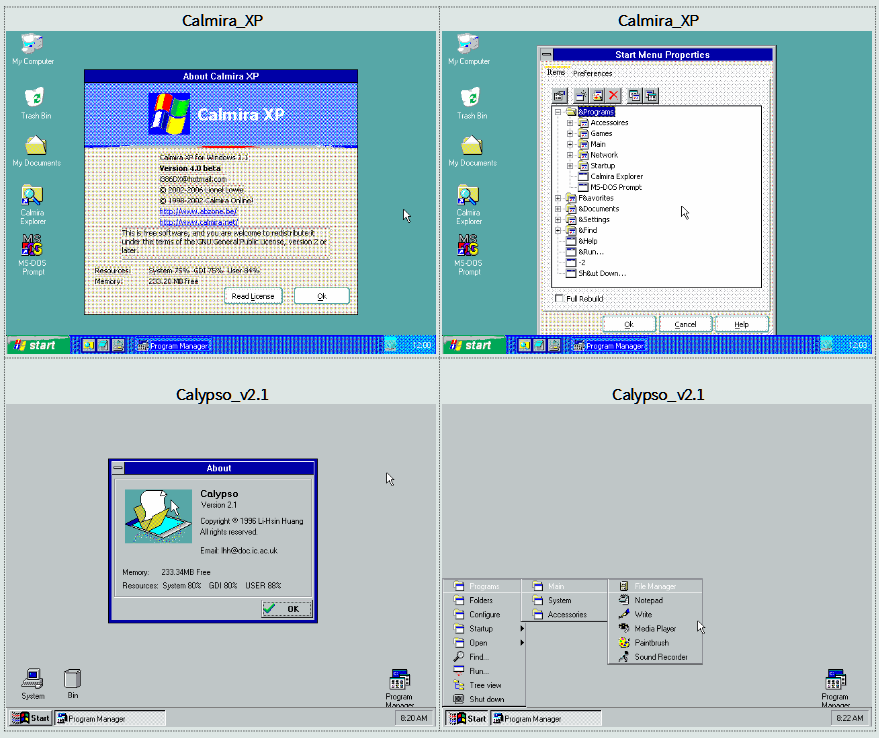This screenshot has width=879, height=738.
Task: Click the green start button beside the 12:00 taskbar
Action: click(x=38, y=345)
